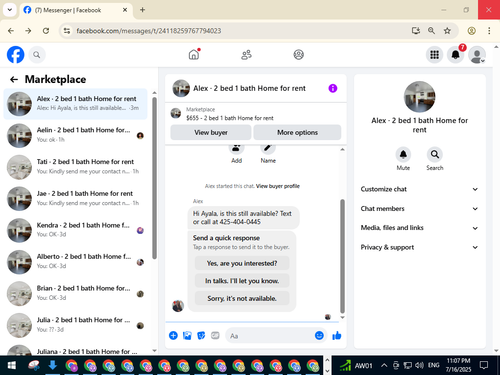Open the emoji picker smiley icon
The width and height of the screenshot is (500, 375).
point(319,335)
